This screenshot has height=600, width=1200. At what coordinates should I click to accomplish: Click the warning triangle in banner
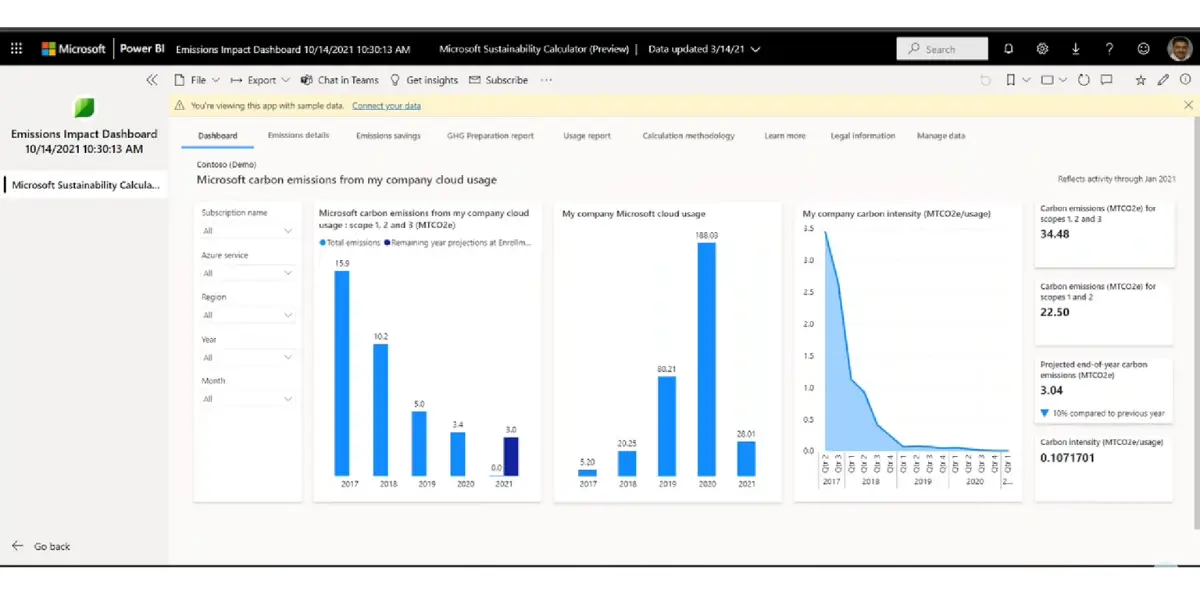(180, 105)
